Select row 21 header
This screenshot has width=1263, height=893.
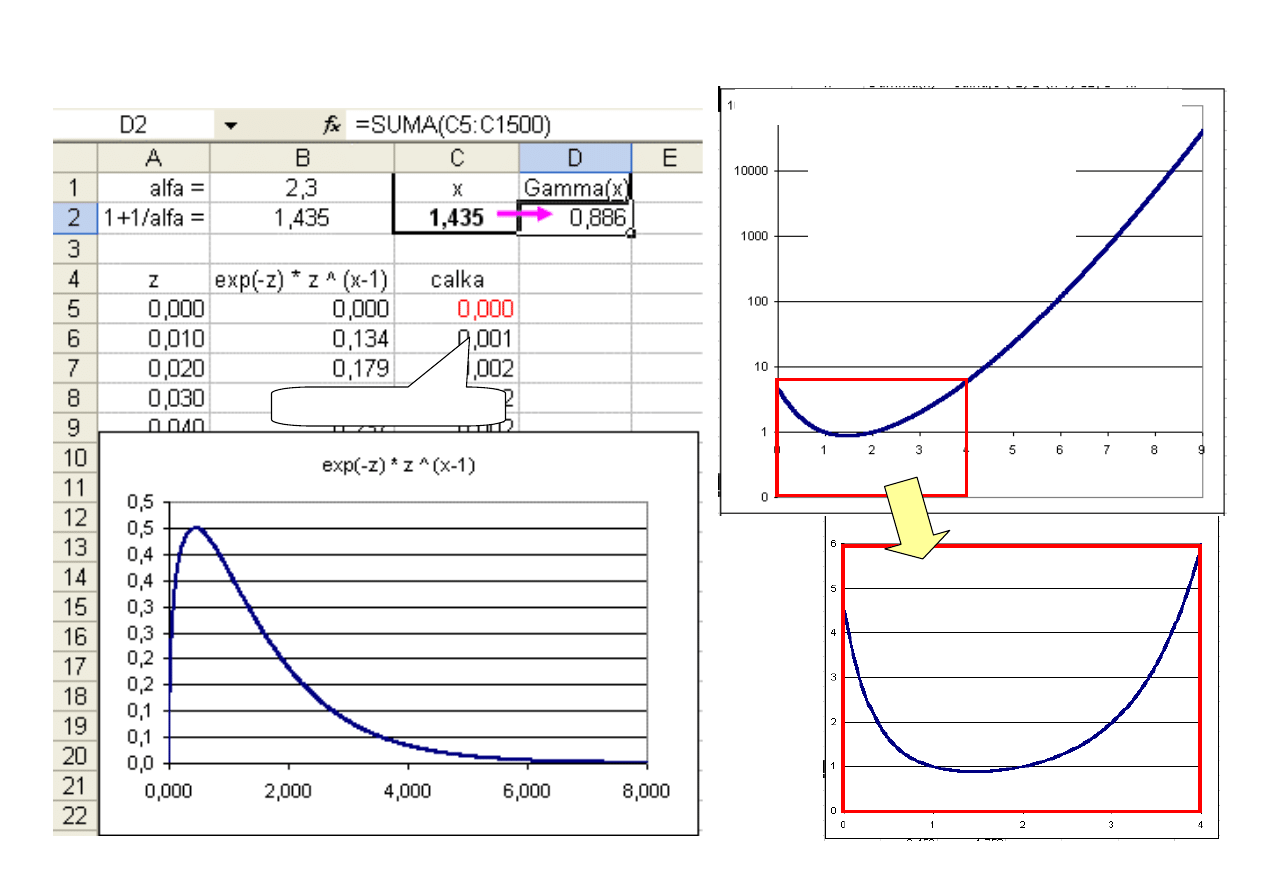75,787
